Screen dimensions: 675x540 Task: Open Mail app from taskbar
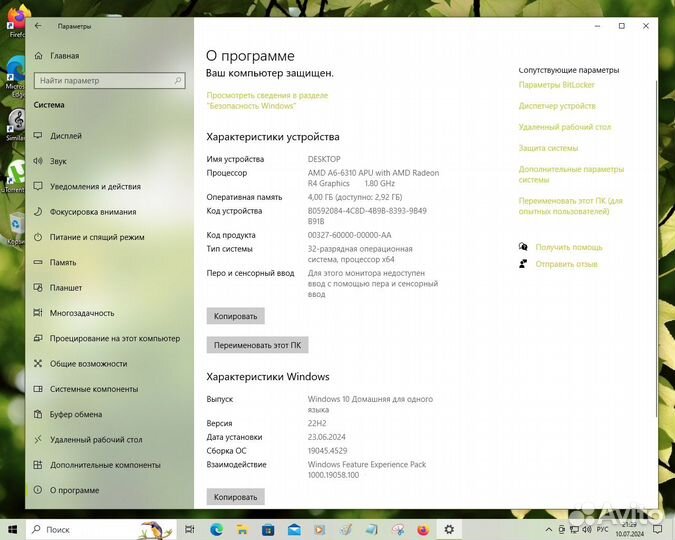click(294, 529)
